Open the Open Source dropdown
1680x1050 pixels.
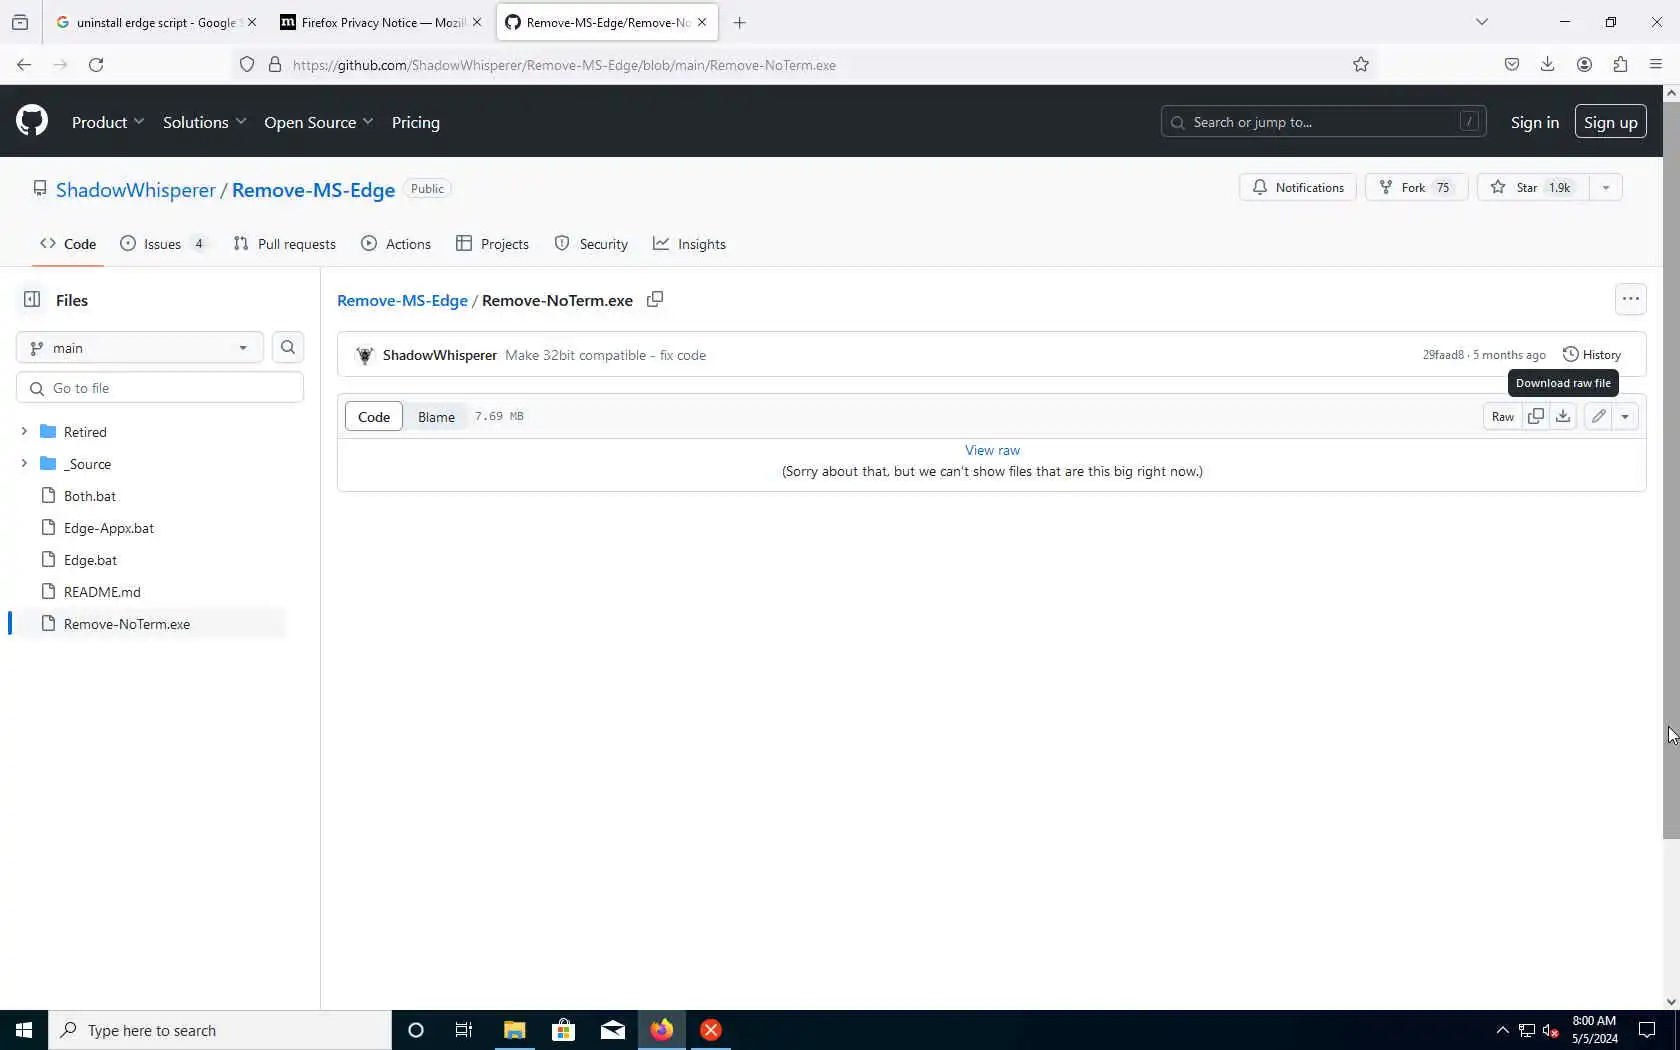(x=318, y=122)
